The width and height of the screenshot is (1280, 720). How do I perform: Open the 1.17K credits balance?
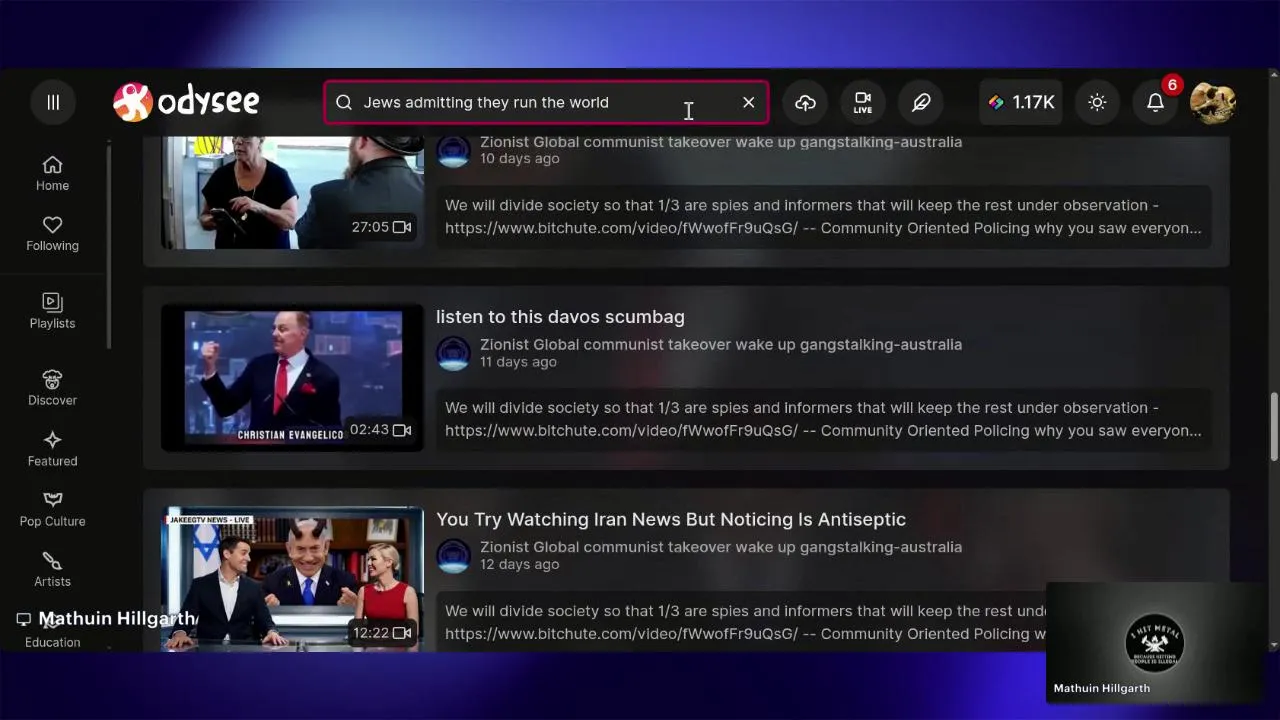point(1021,102)
